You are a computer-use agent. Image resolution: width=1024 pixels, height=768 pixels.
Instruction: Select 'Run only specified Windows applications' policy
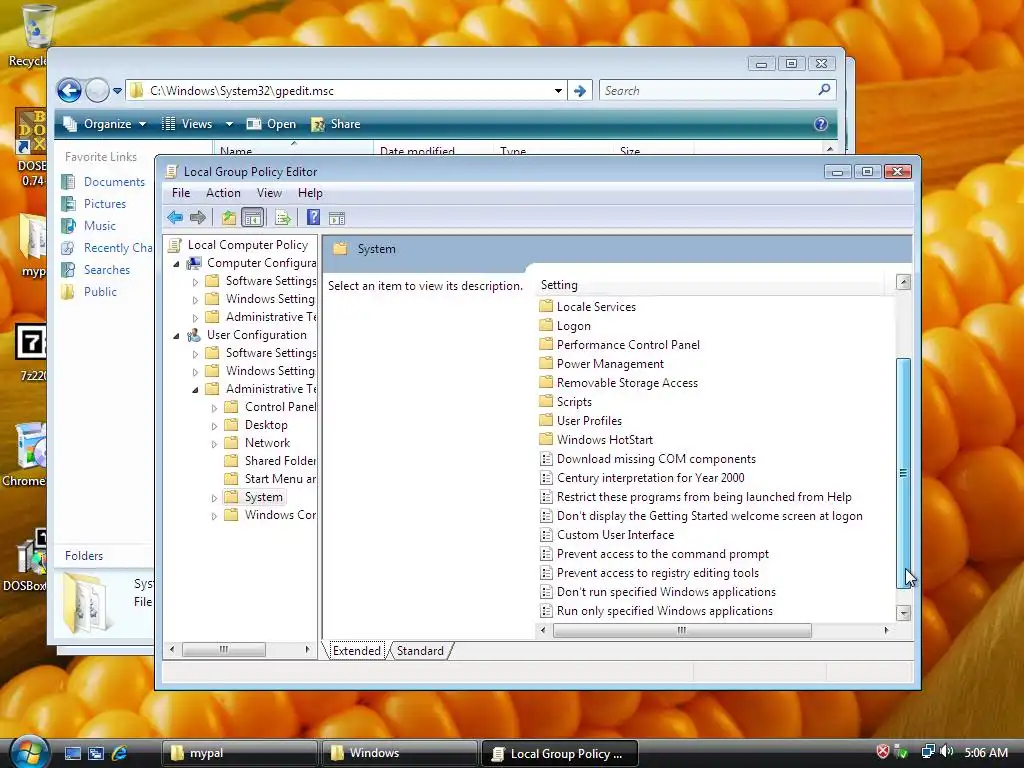coord(657,611)
